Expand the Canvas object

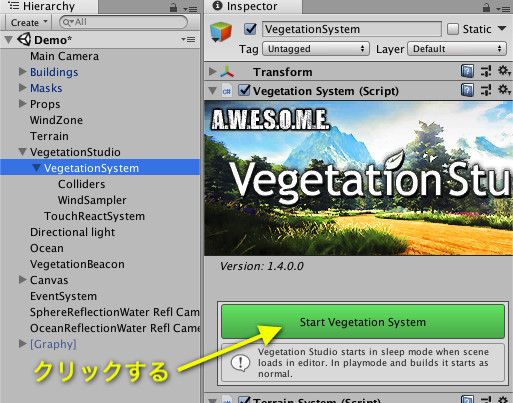coord(22,279)
